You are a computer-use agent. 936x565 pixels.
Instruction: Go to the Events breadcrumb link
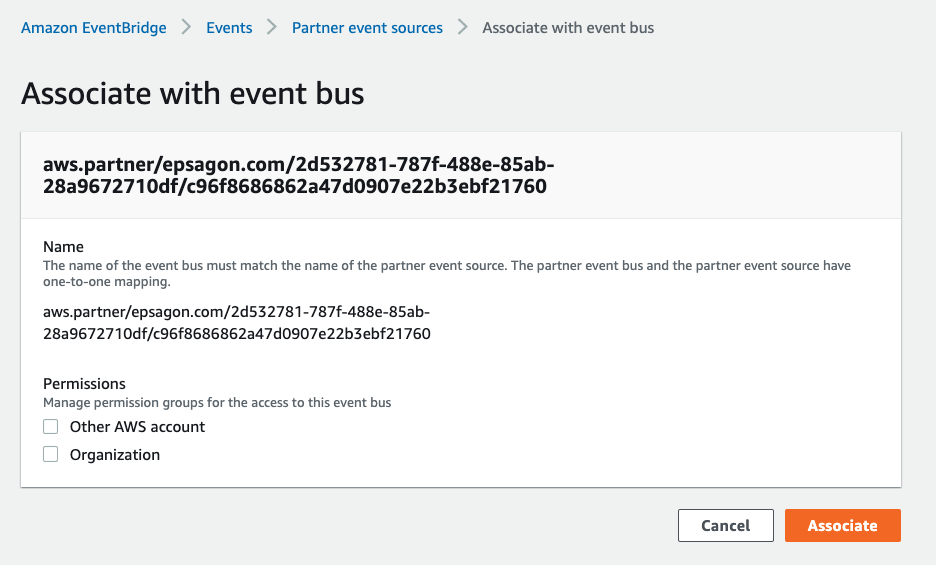point(229,28)
